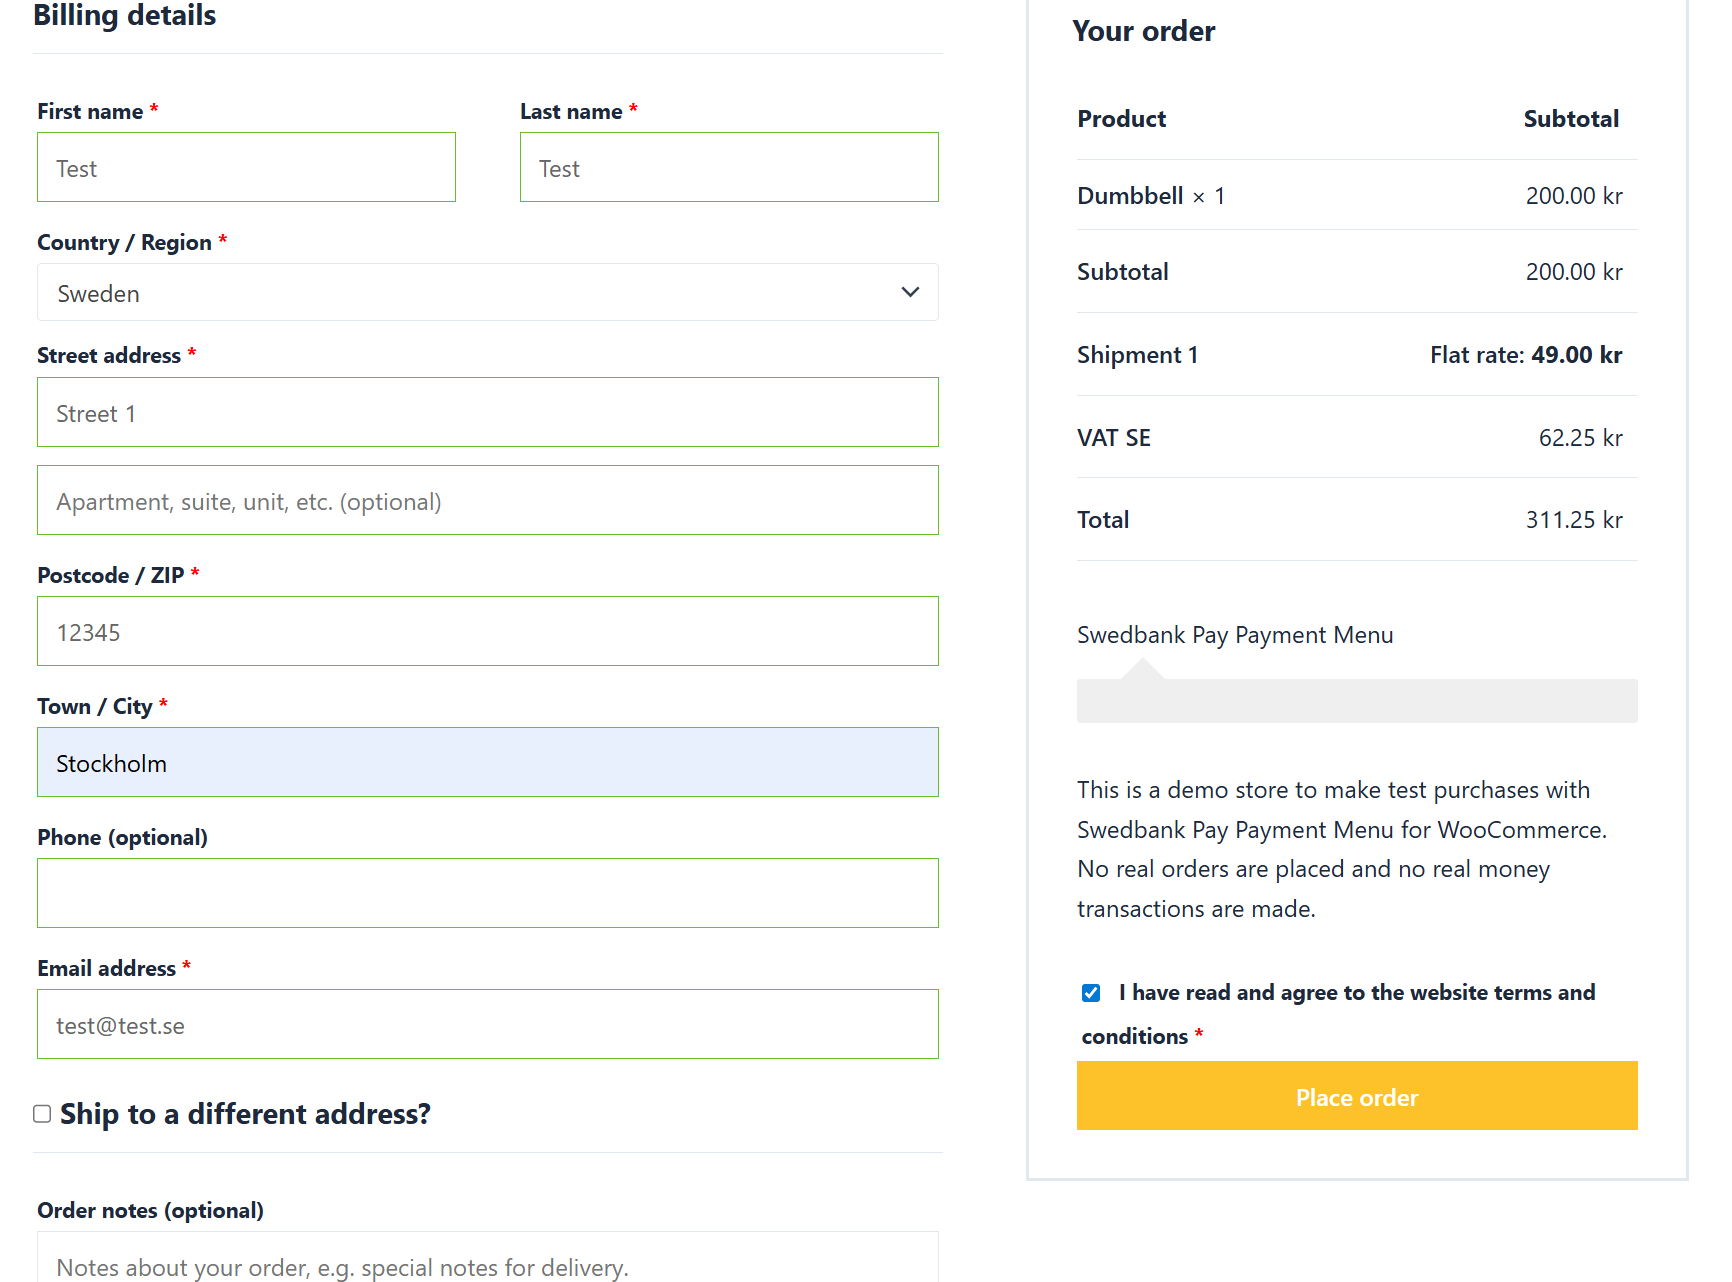Screen dimensions: 1732x1282
Task: Click the Dumbbell product name
Action: (1130, 196)
